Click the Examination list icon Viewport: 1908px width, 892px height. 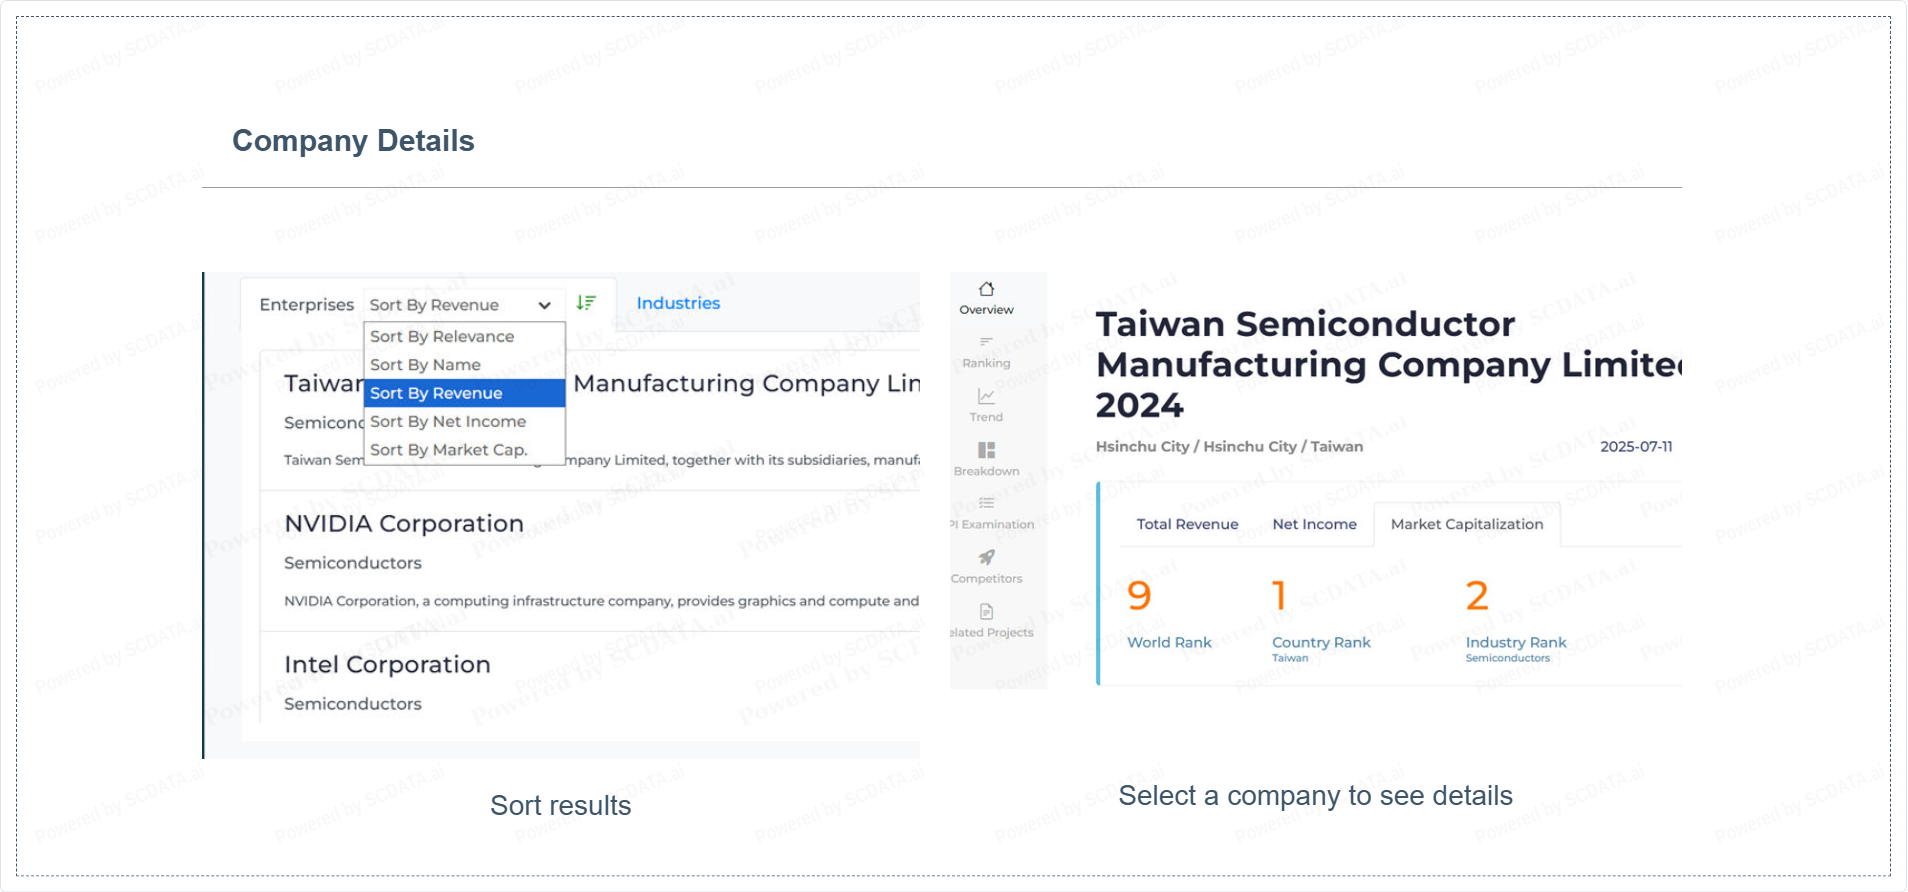pyautogui.click(x=986, y=504)
